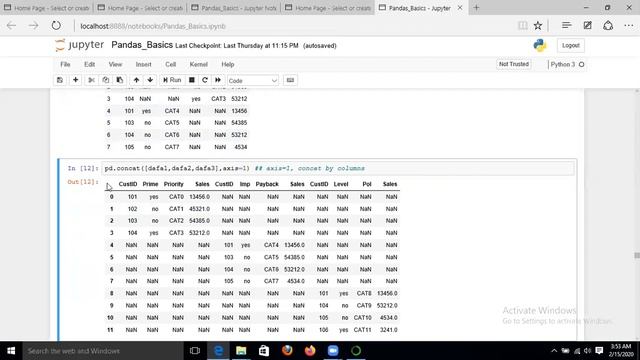Open the Help menu
This screenshot has width=640, height=360.
(228, 64)
